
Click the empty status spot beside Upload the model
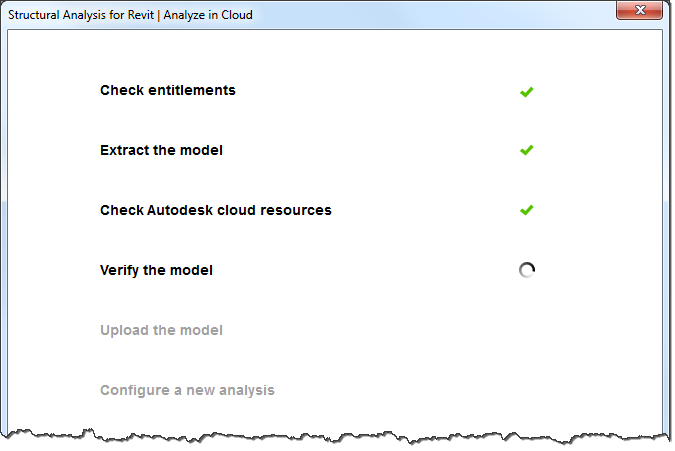(x=527, y=330)
